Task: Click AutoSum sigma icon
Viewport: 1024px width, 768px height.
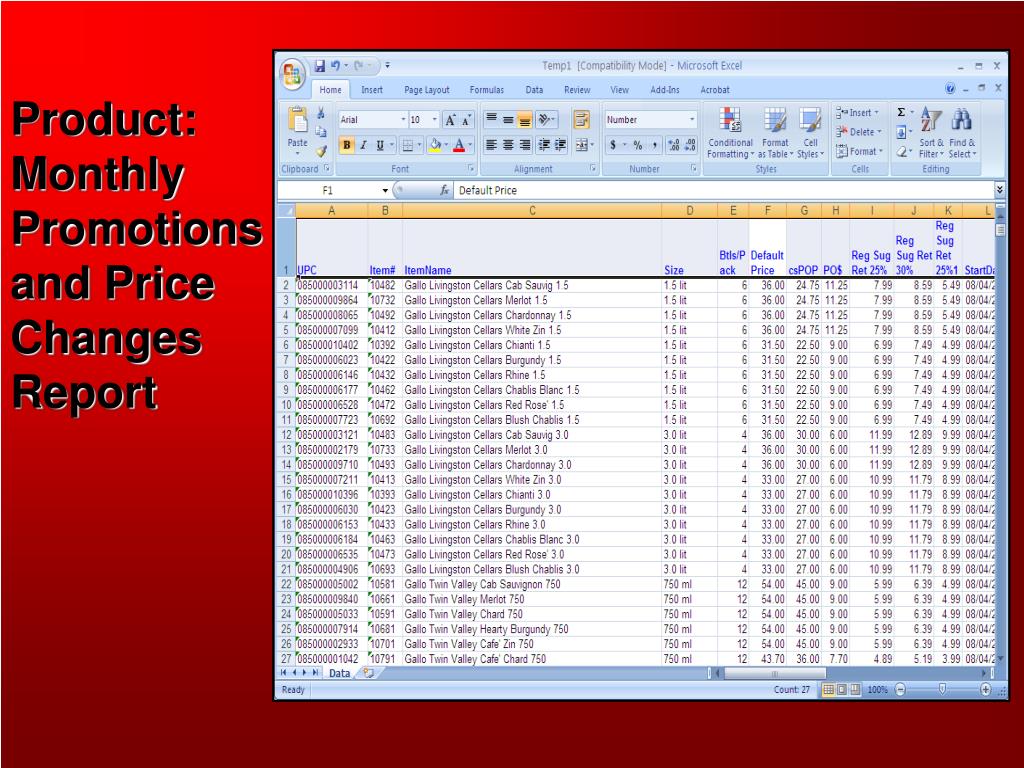Action: pyautogui.click(x=901, y=112)
